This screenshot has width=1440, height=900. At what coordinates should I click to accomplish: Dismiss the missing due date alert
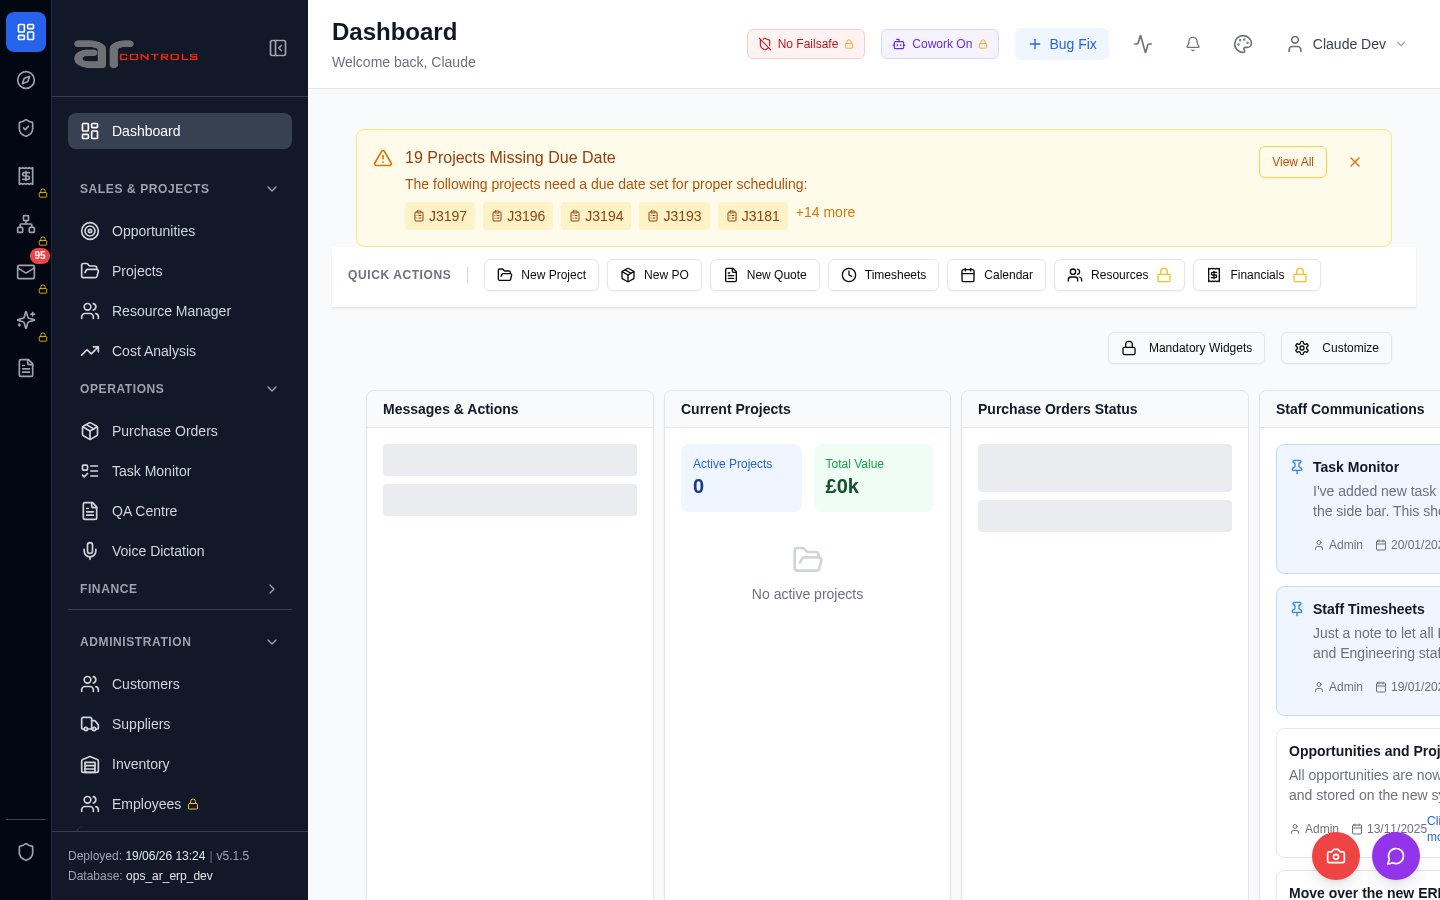tap(1355, 162)
